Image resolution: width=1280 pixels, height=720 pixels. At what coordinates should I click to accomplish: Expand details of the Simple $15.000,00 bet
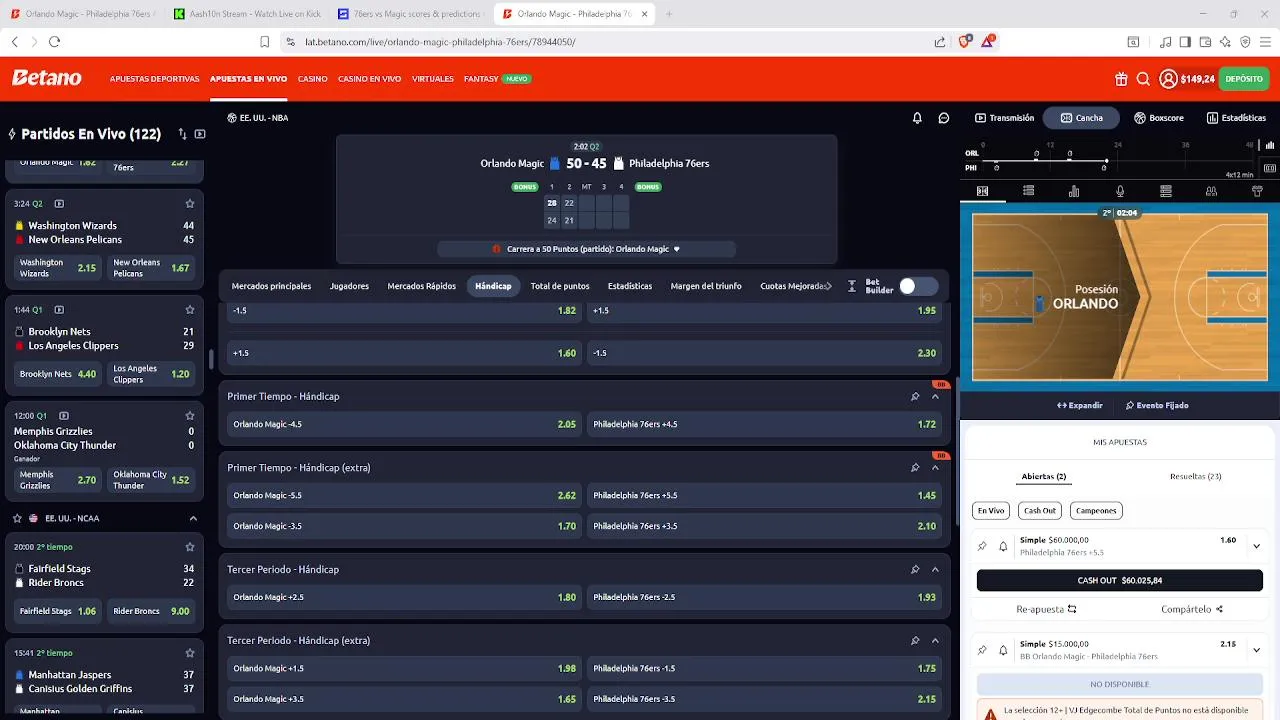(x=1256, y=650)
